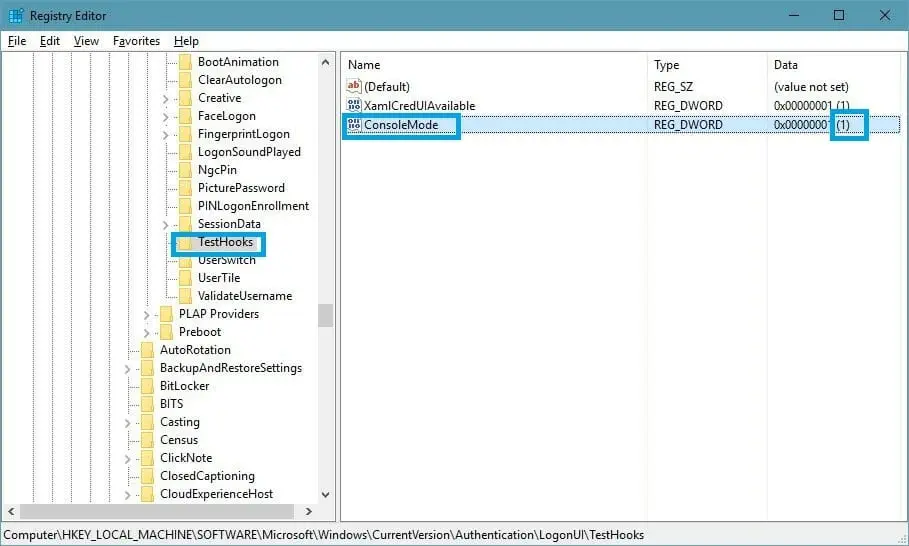Click the LogonSoundPlayed folder icon
909x546 pixels.
pyautogui.click(x=186, y=152)
